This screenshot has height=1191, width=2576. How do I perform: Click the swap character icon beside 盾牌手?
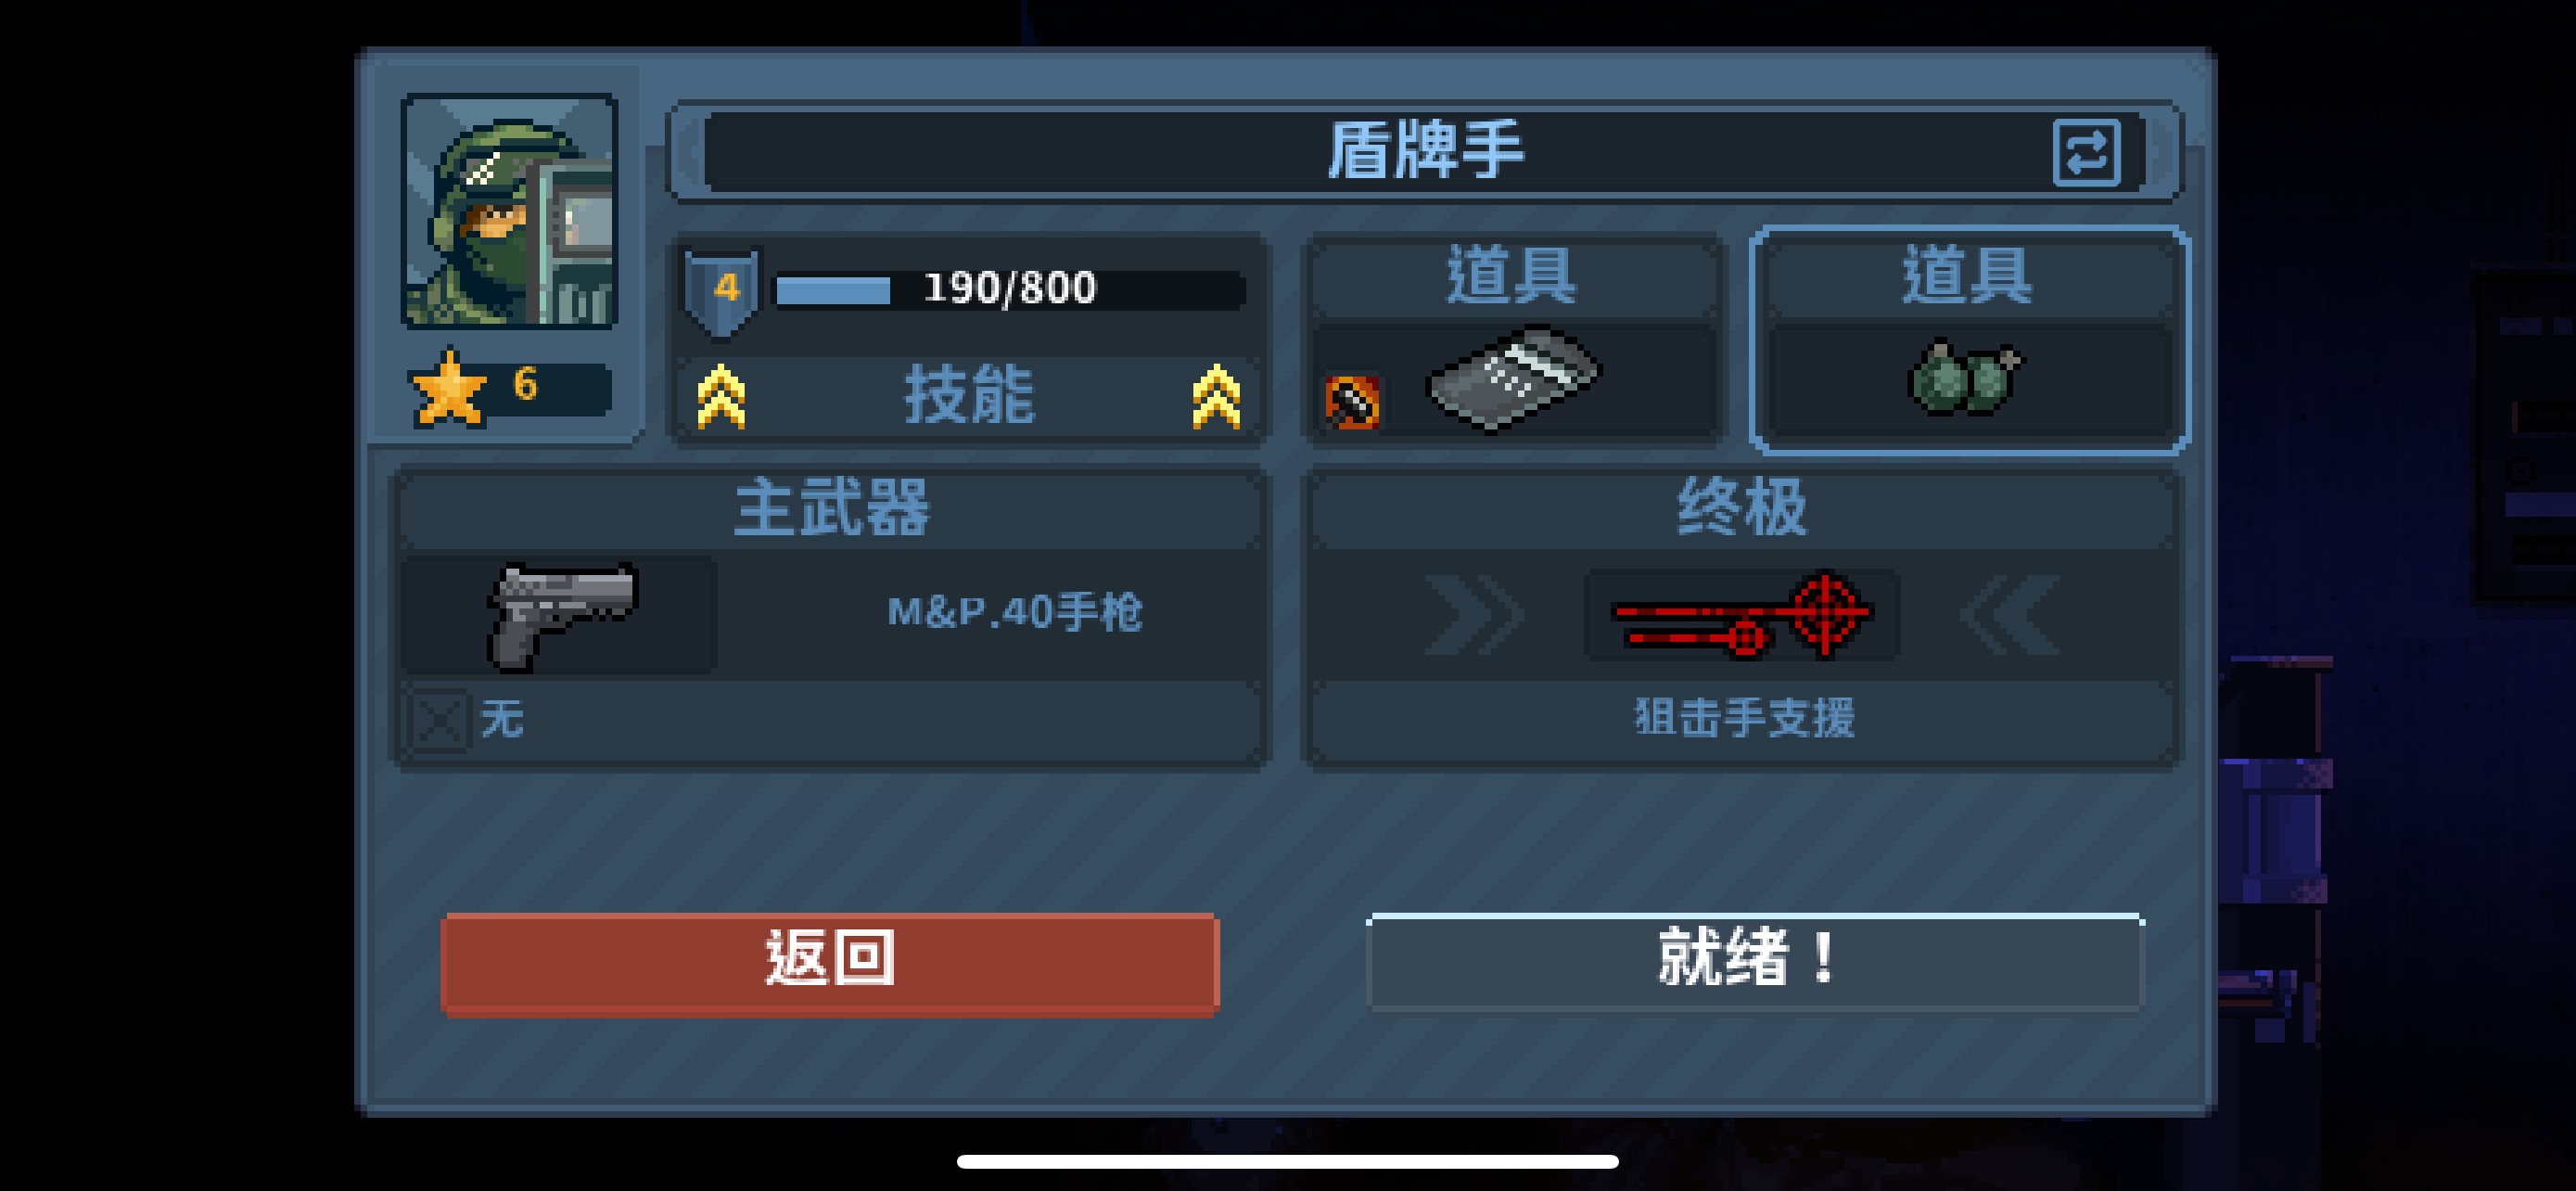tap(2086, 153)
